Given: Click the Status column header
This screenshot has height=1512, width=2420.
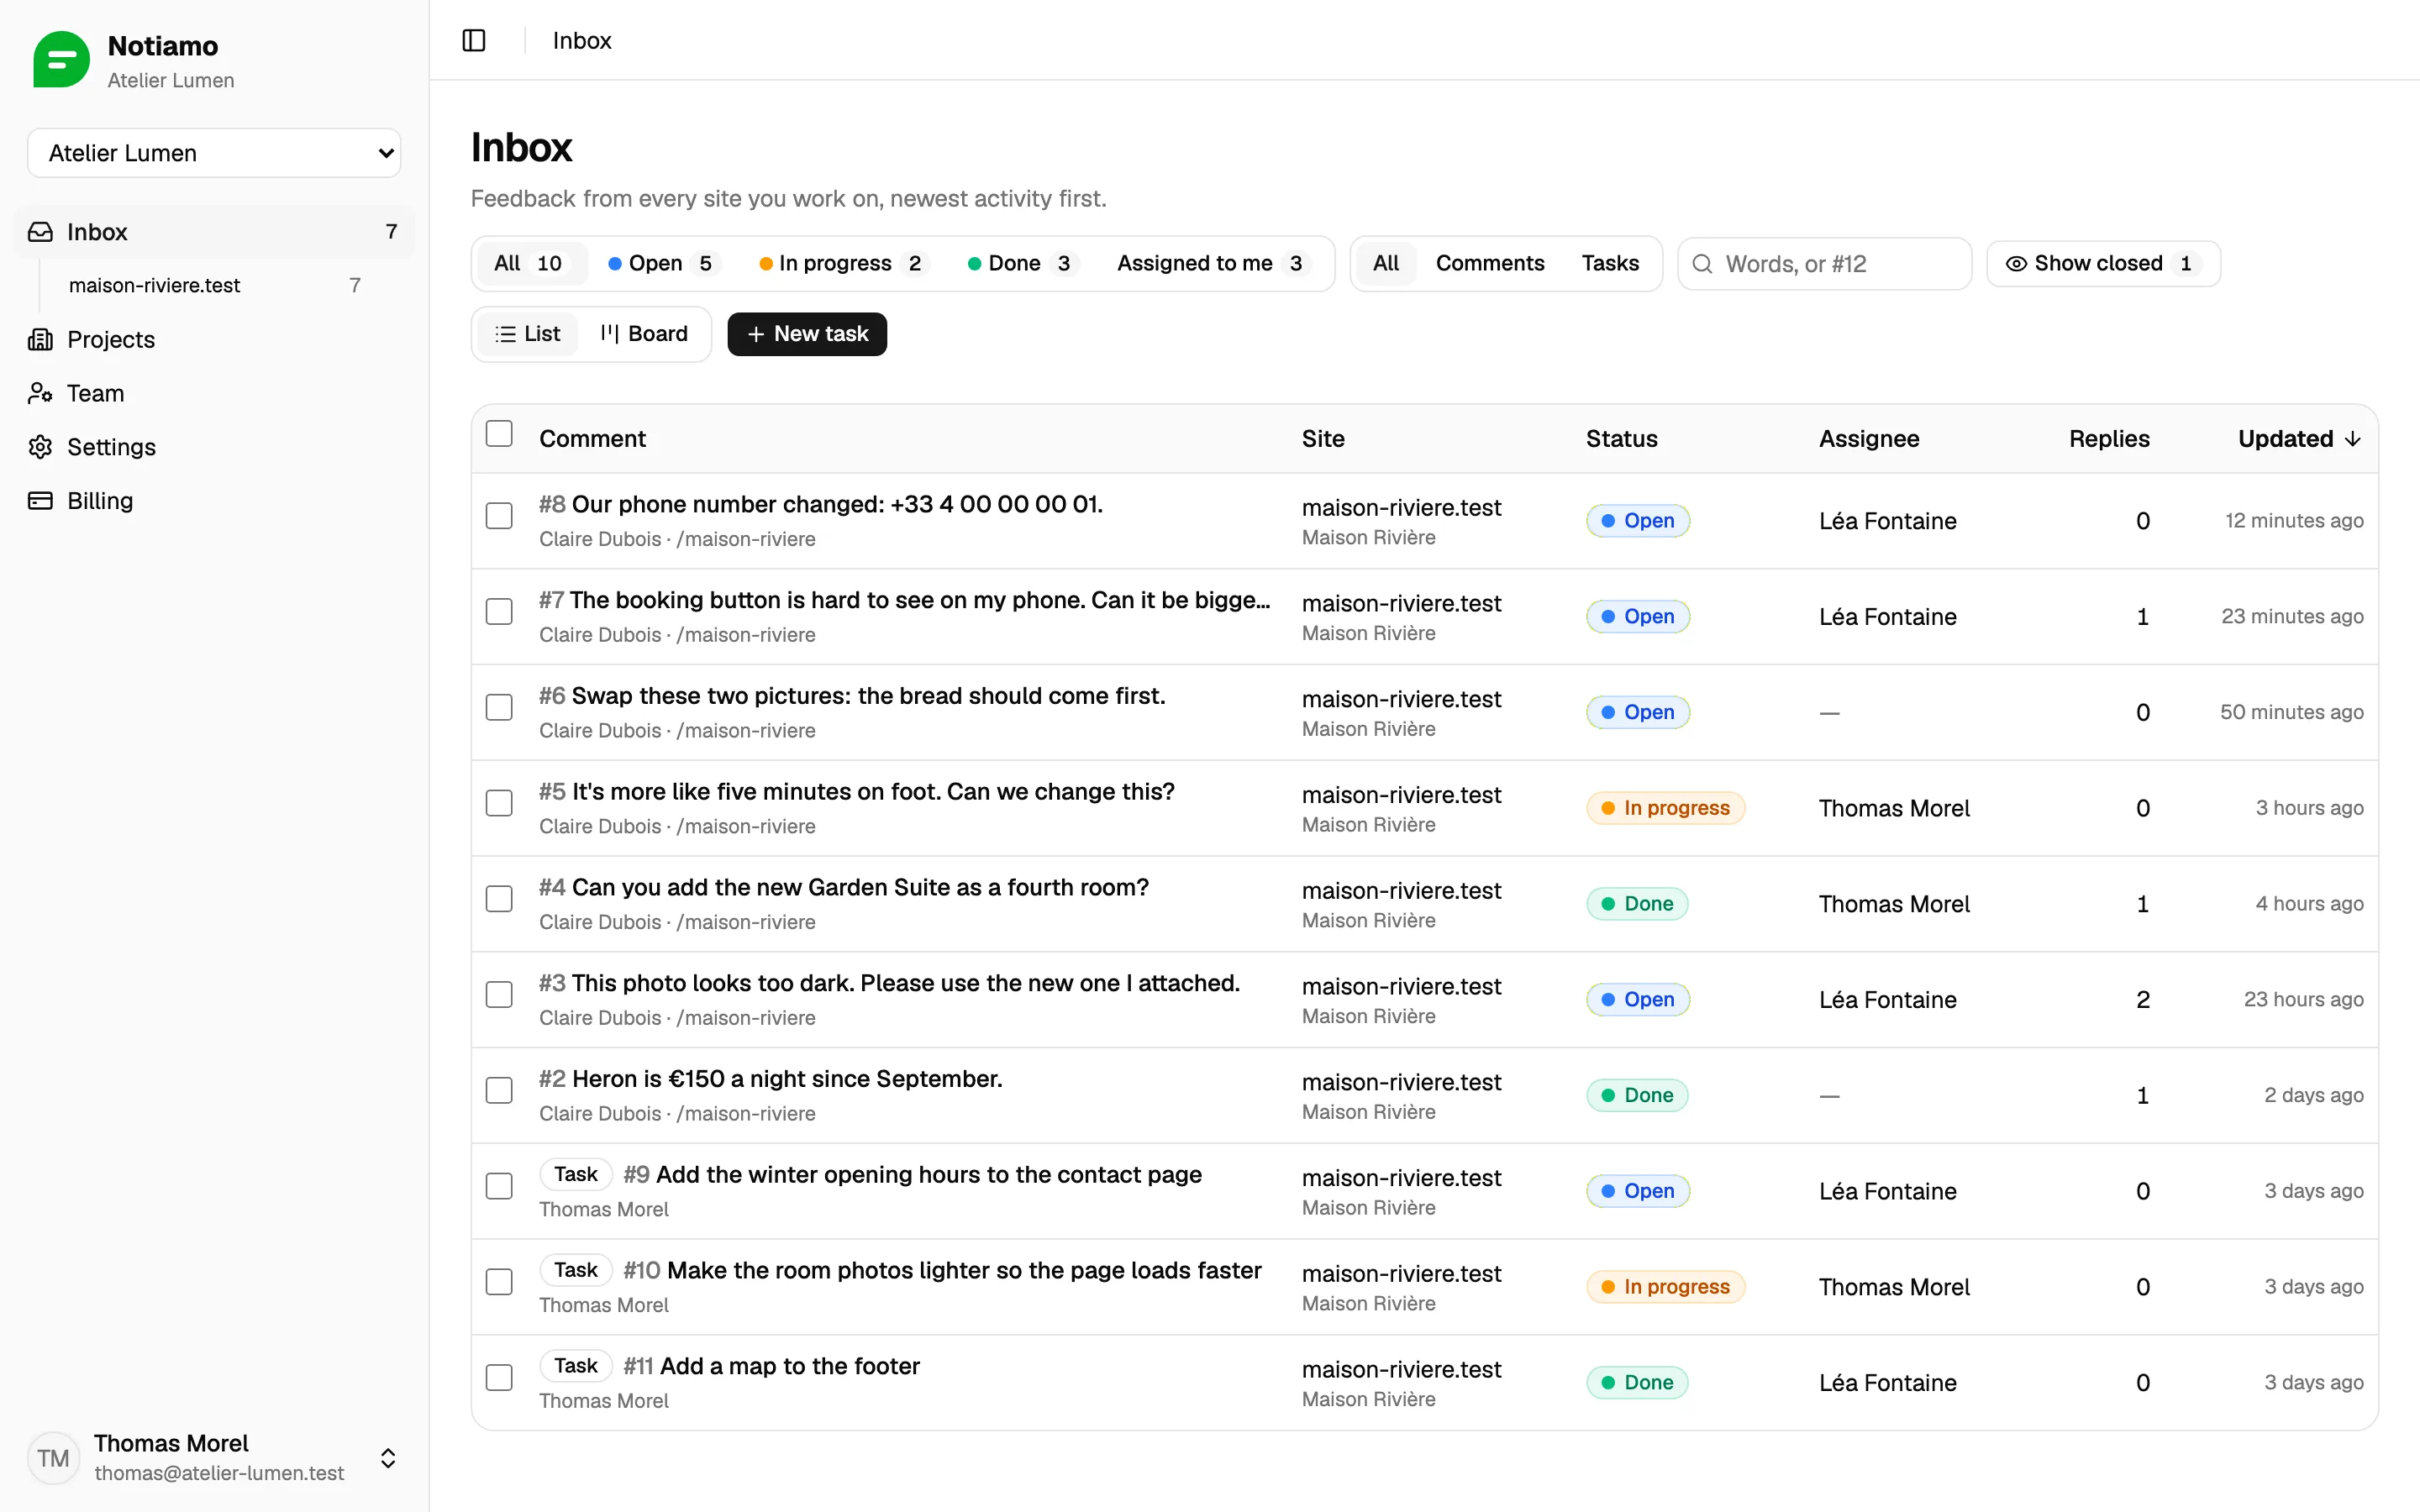Looking at the screenshot, I should 1621,439.
